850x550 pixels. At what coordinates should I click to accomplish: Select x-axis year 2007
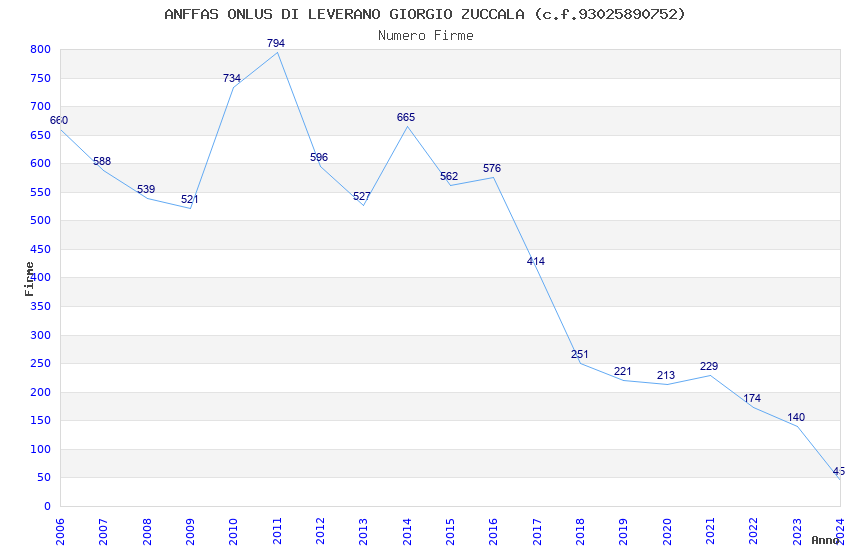[x=103, y=531]
